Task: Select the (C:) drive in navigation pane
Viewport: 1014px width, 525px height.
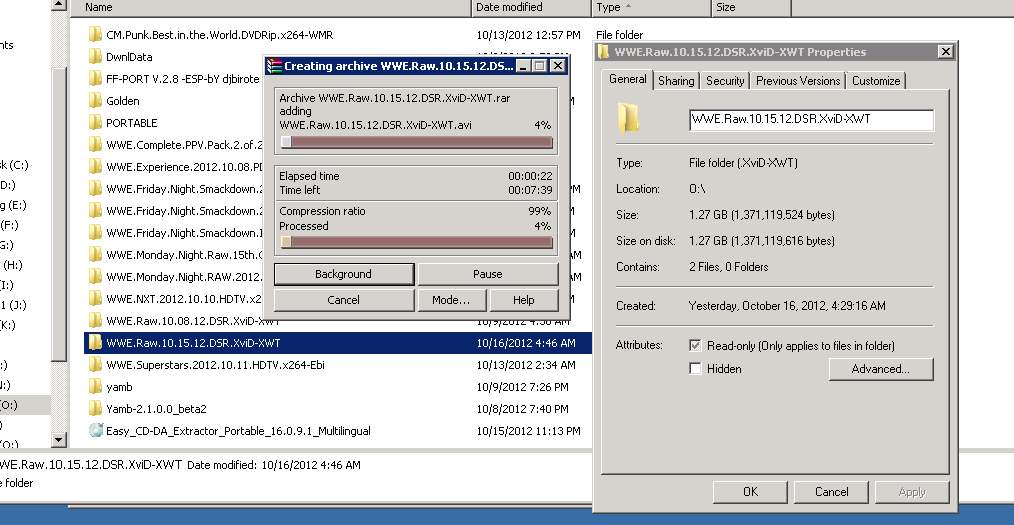Action: pos(14,165)
